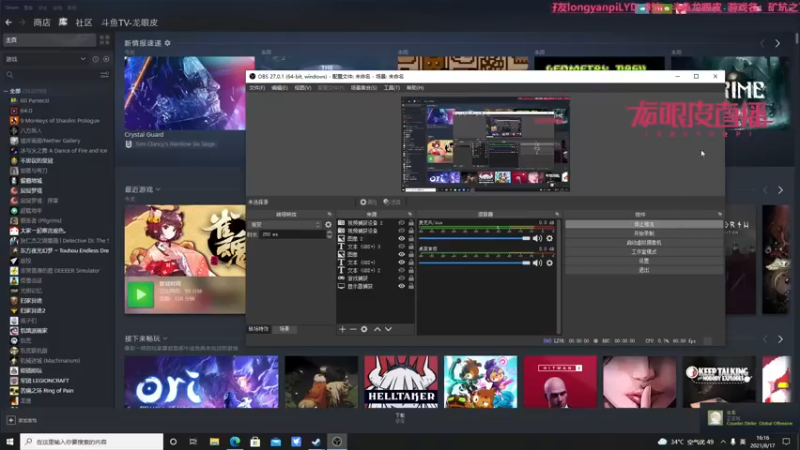
Task: Open the 工具(T) menu in OBS
Action: 392,88
